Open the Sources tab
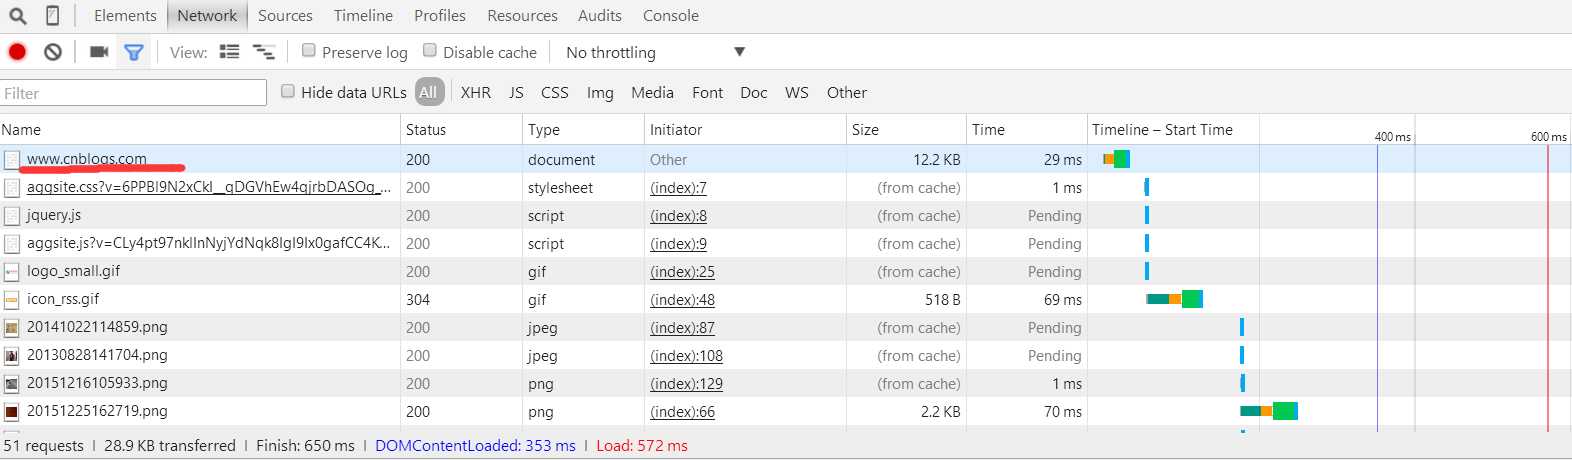The width and height of the screenshot is (1572, 460). click(285, 16)
